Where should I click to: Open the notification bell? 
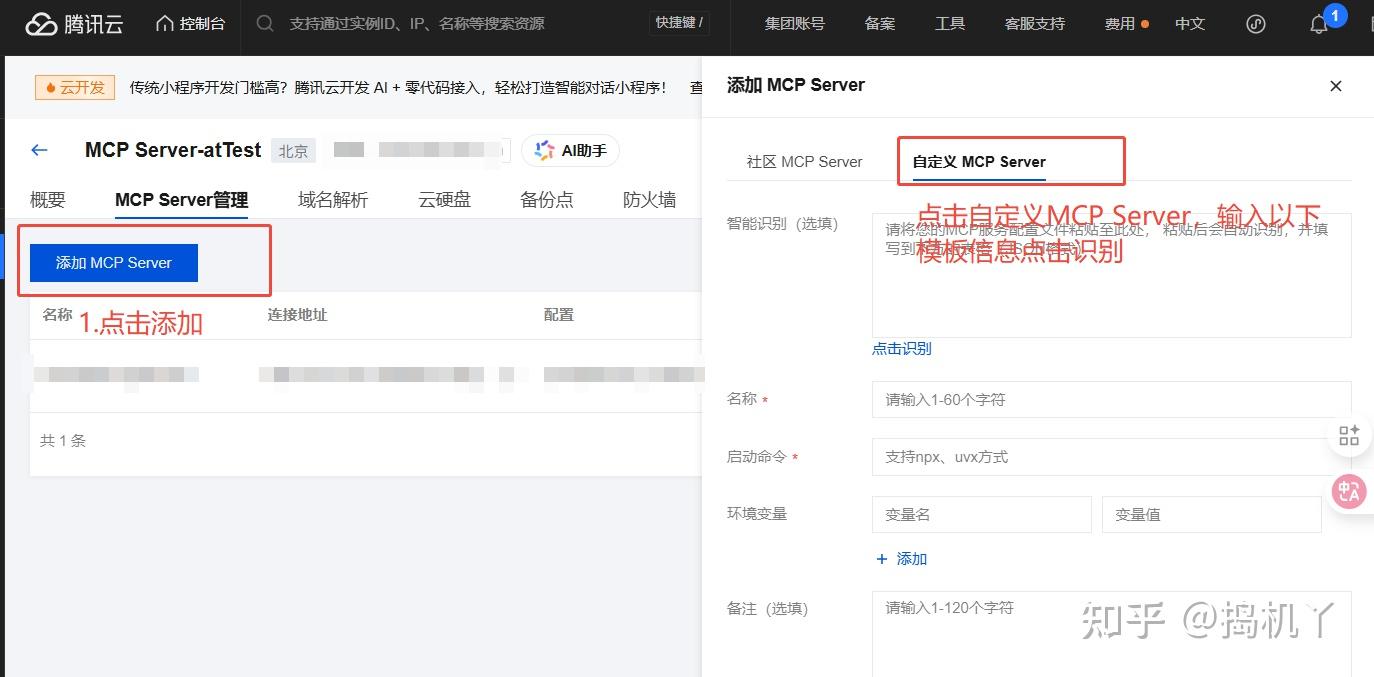(x=1319, y=25)
